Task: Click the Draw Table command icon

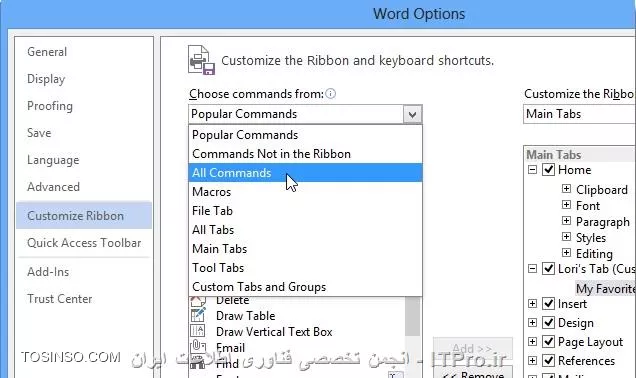Action: click(198, 315)
